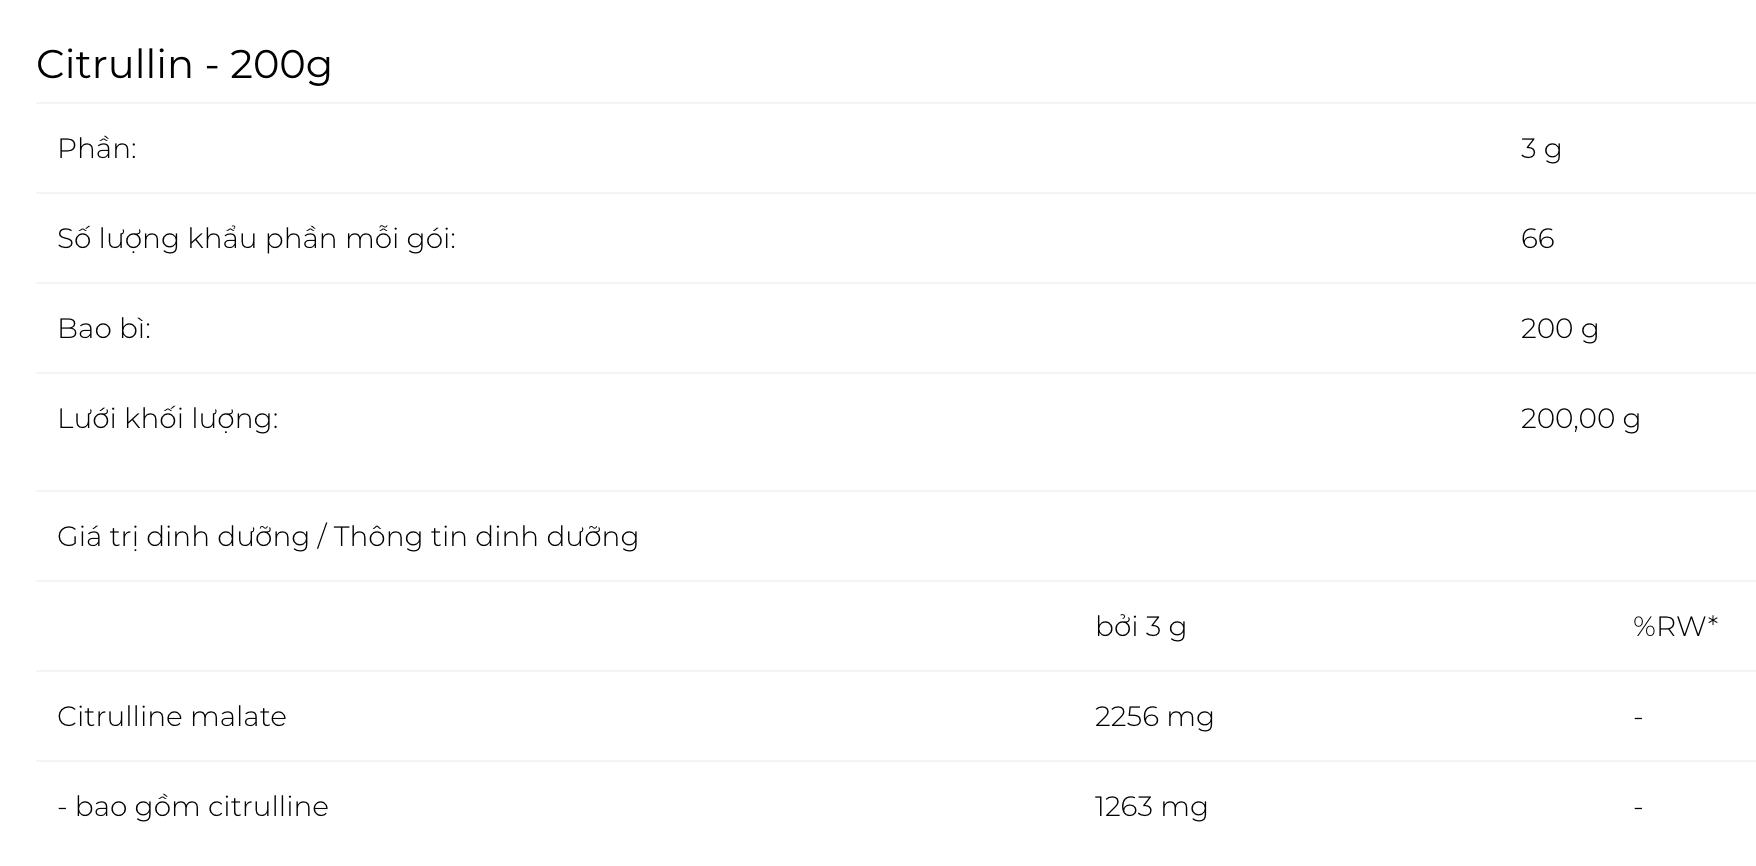The width and height of the screenshot is (1756, 866).
Task: Click the 200 g packaging value
Action: (x=1559, y=329)
